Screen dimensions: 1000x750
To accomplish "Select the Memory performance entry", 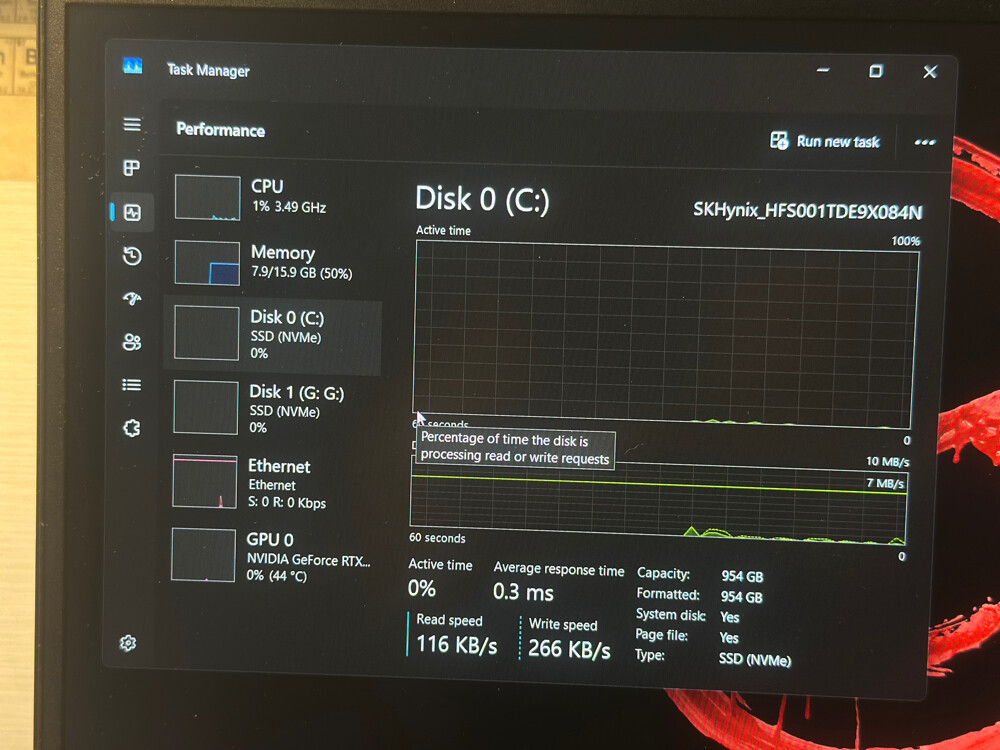I will (x=274, y=262).
